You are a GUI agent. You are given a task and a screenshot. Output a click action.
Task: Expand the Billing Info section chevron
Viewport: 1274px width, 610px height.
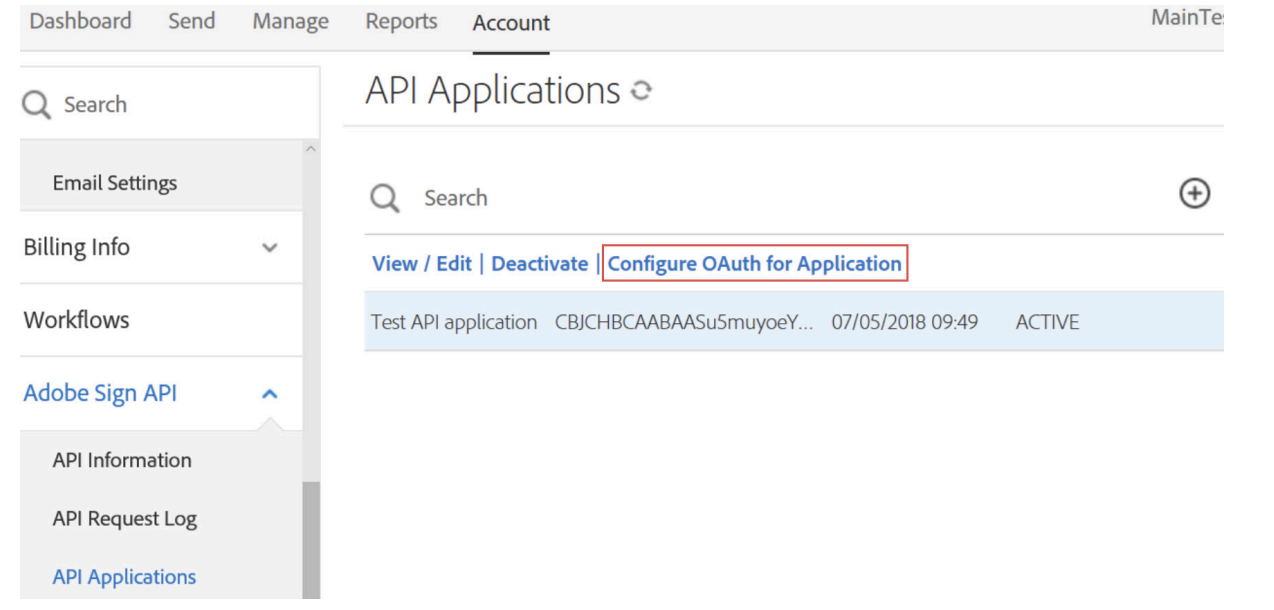(269, 247)
